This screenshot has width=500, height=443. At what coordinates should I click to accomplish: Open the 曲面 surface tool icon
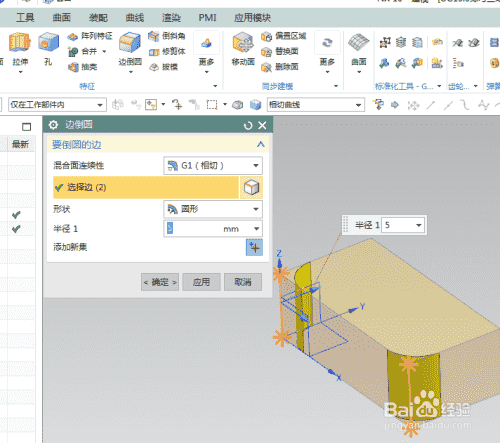coord(359,43)
